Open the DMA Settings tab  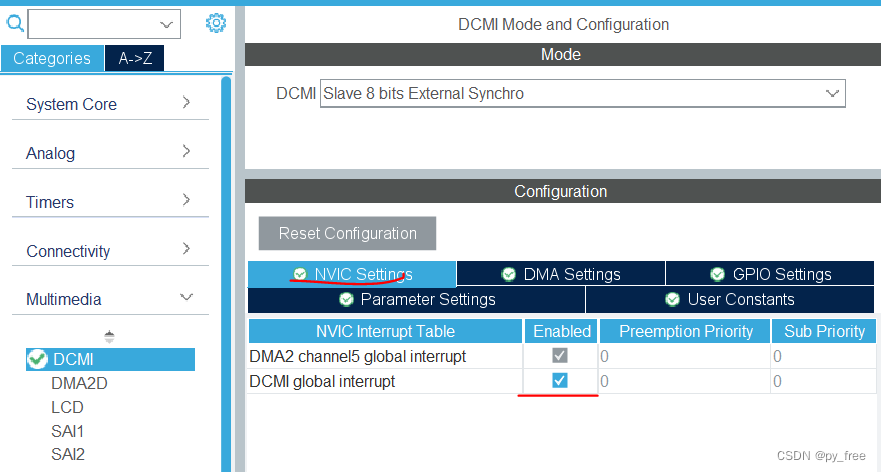click(x=560, y=274)
